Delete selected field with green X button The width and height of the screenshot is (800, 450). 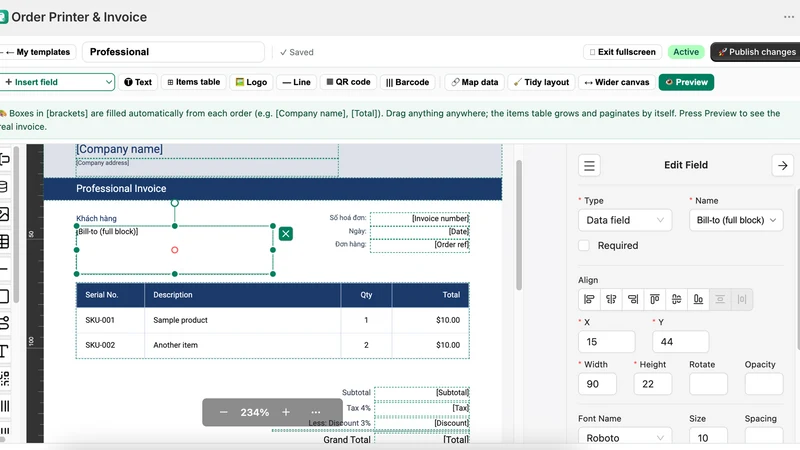[x=286, y=234]
